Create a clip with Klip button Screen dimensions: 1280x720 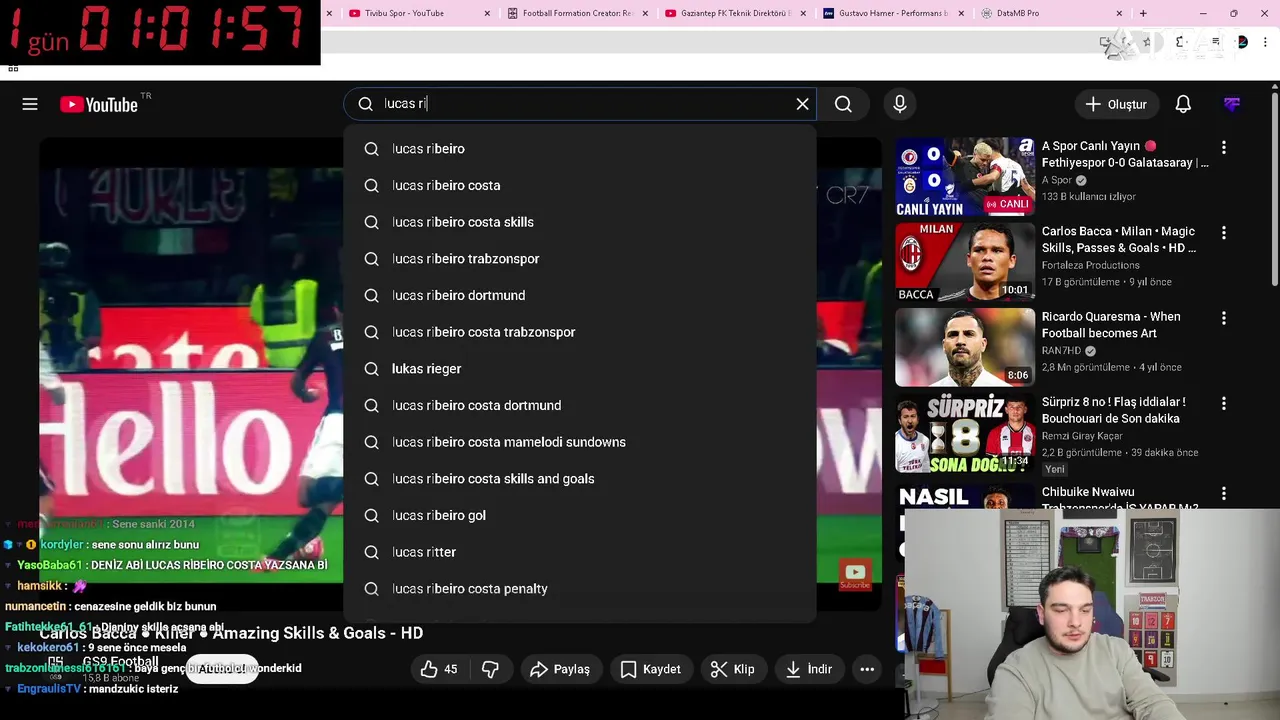733,669
